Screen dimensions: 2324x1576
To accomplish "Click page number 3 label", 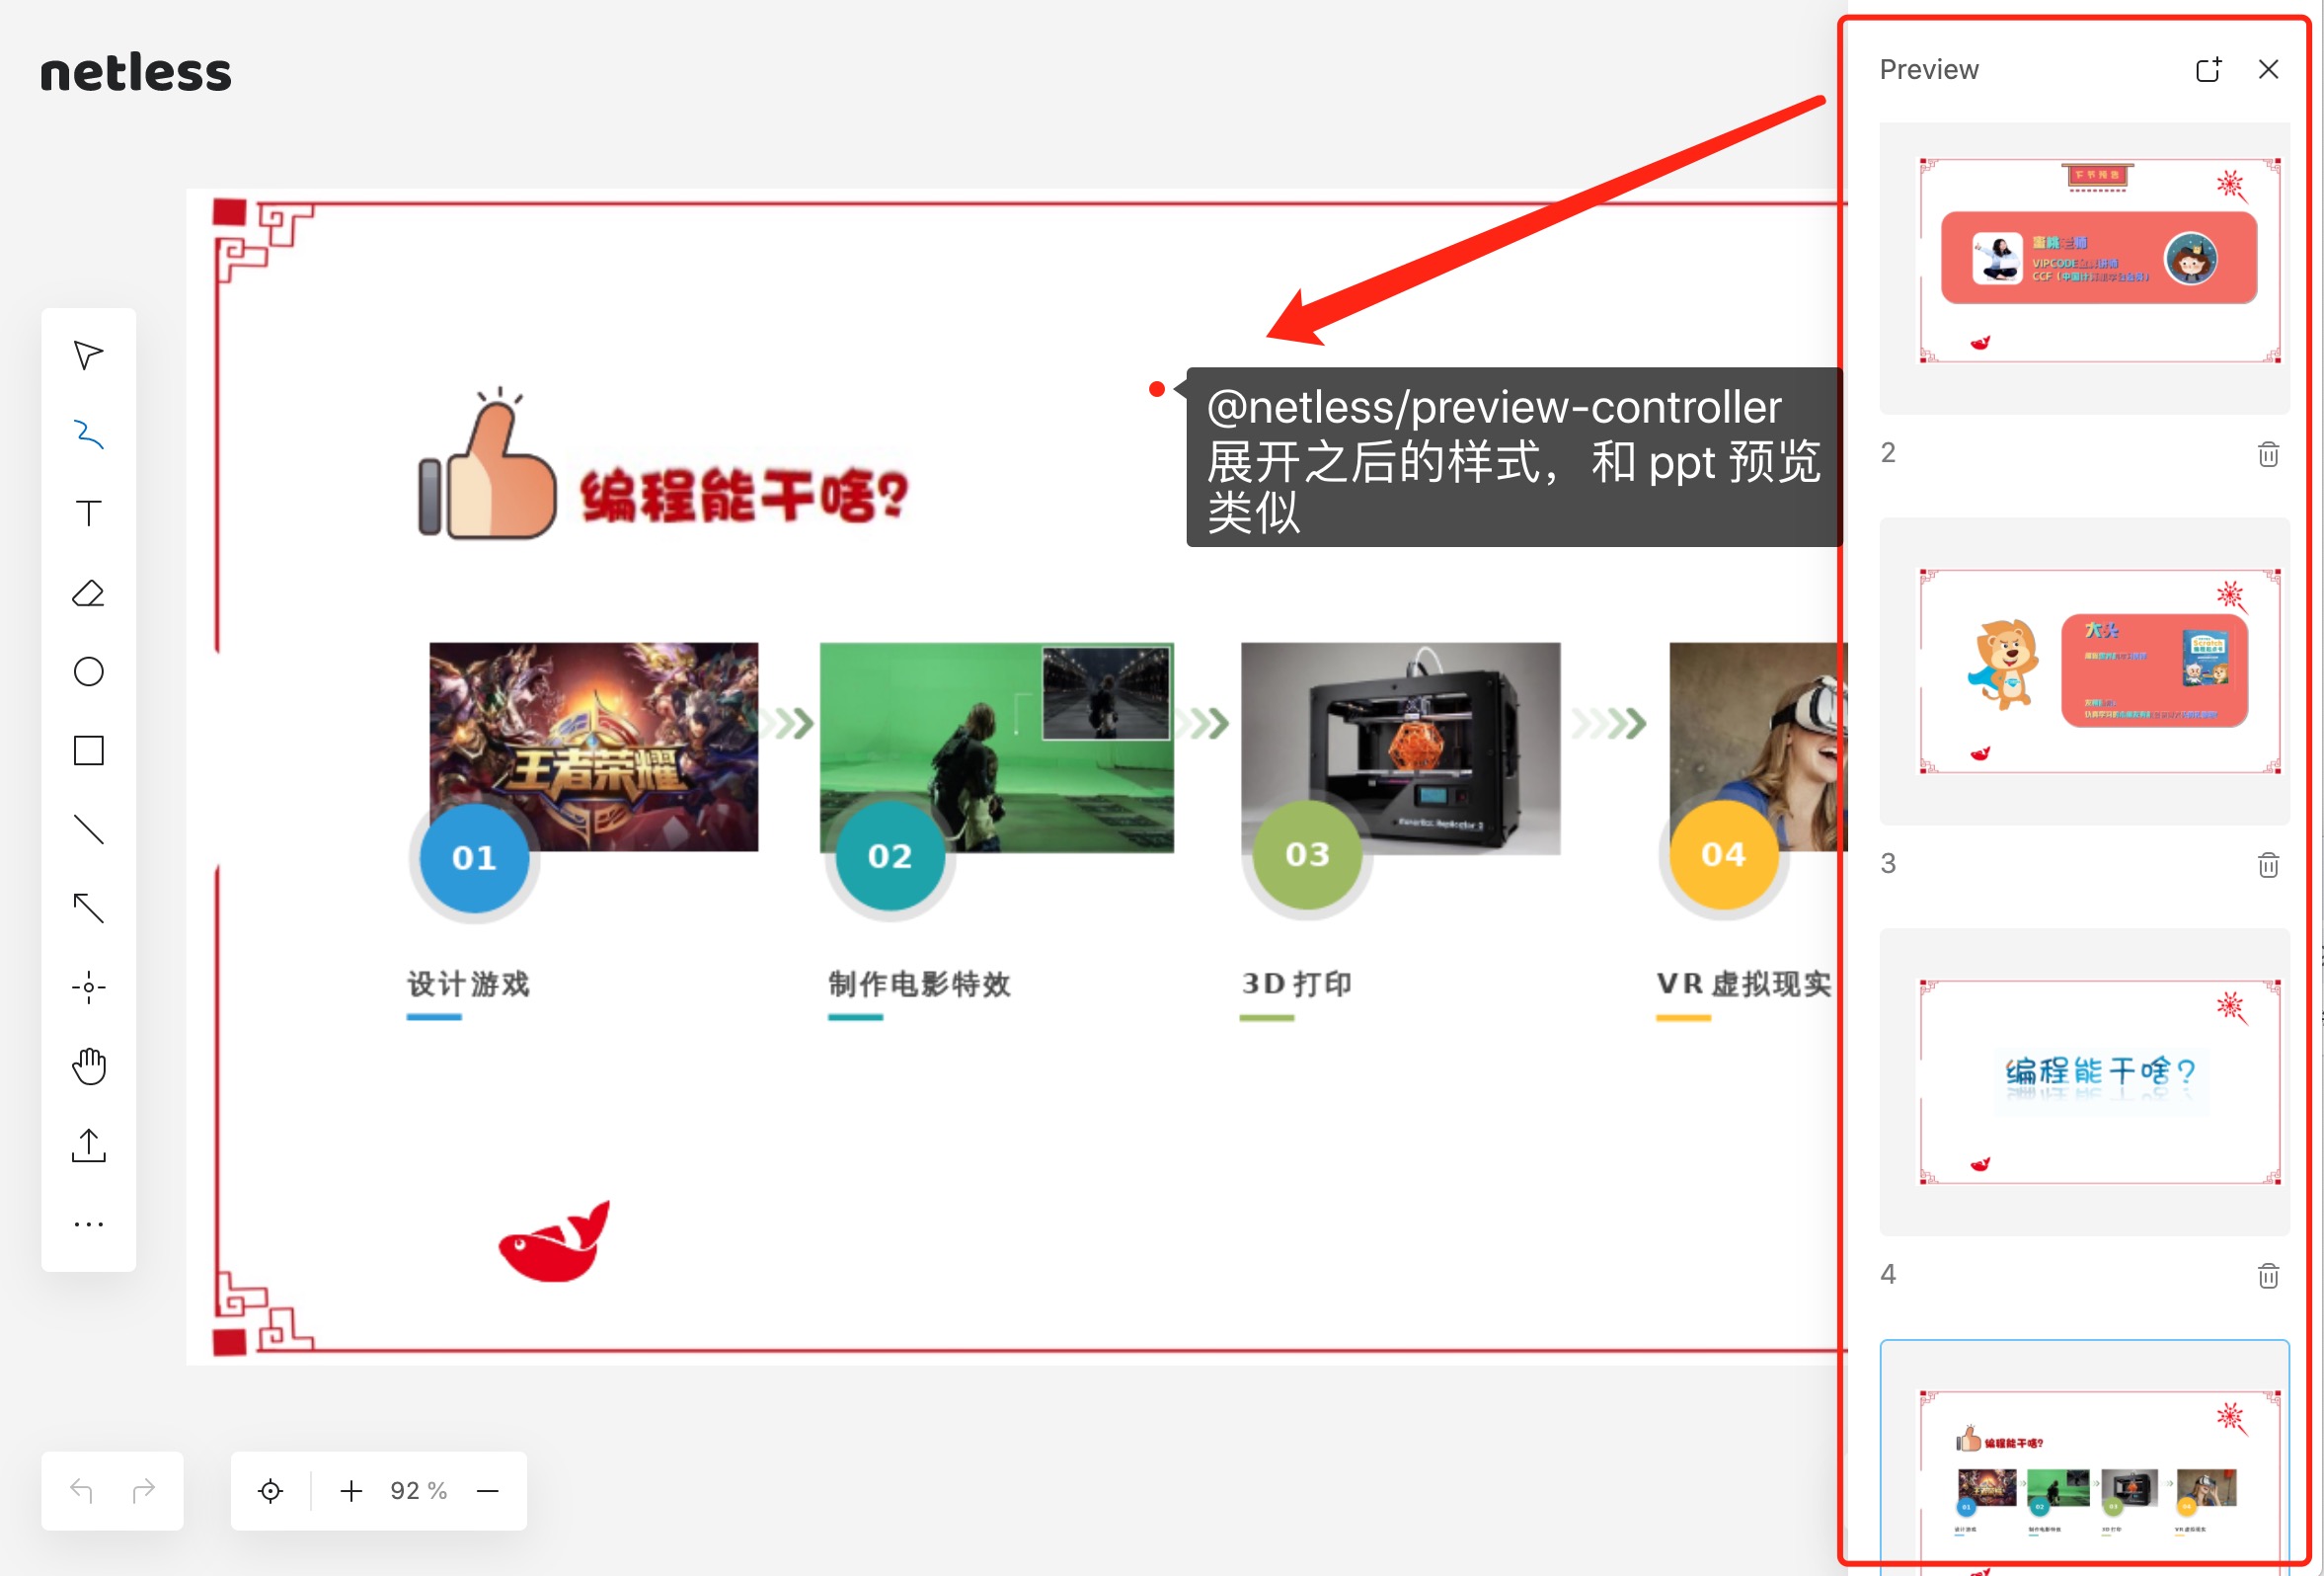I will [1888, 864].
